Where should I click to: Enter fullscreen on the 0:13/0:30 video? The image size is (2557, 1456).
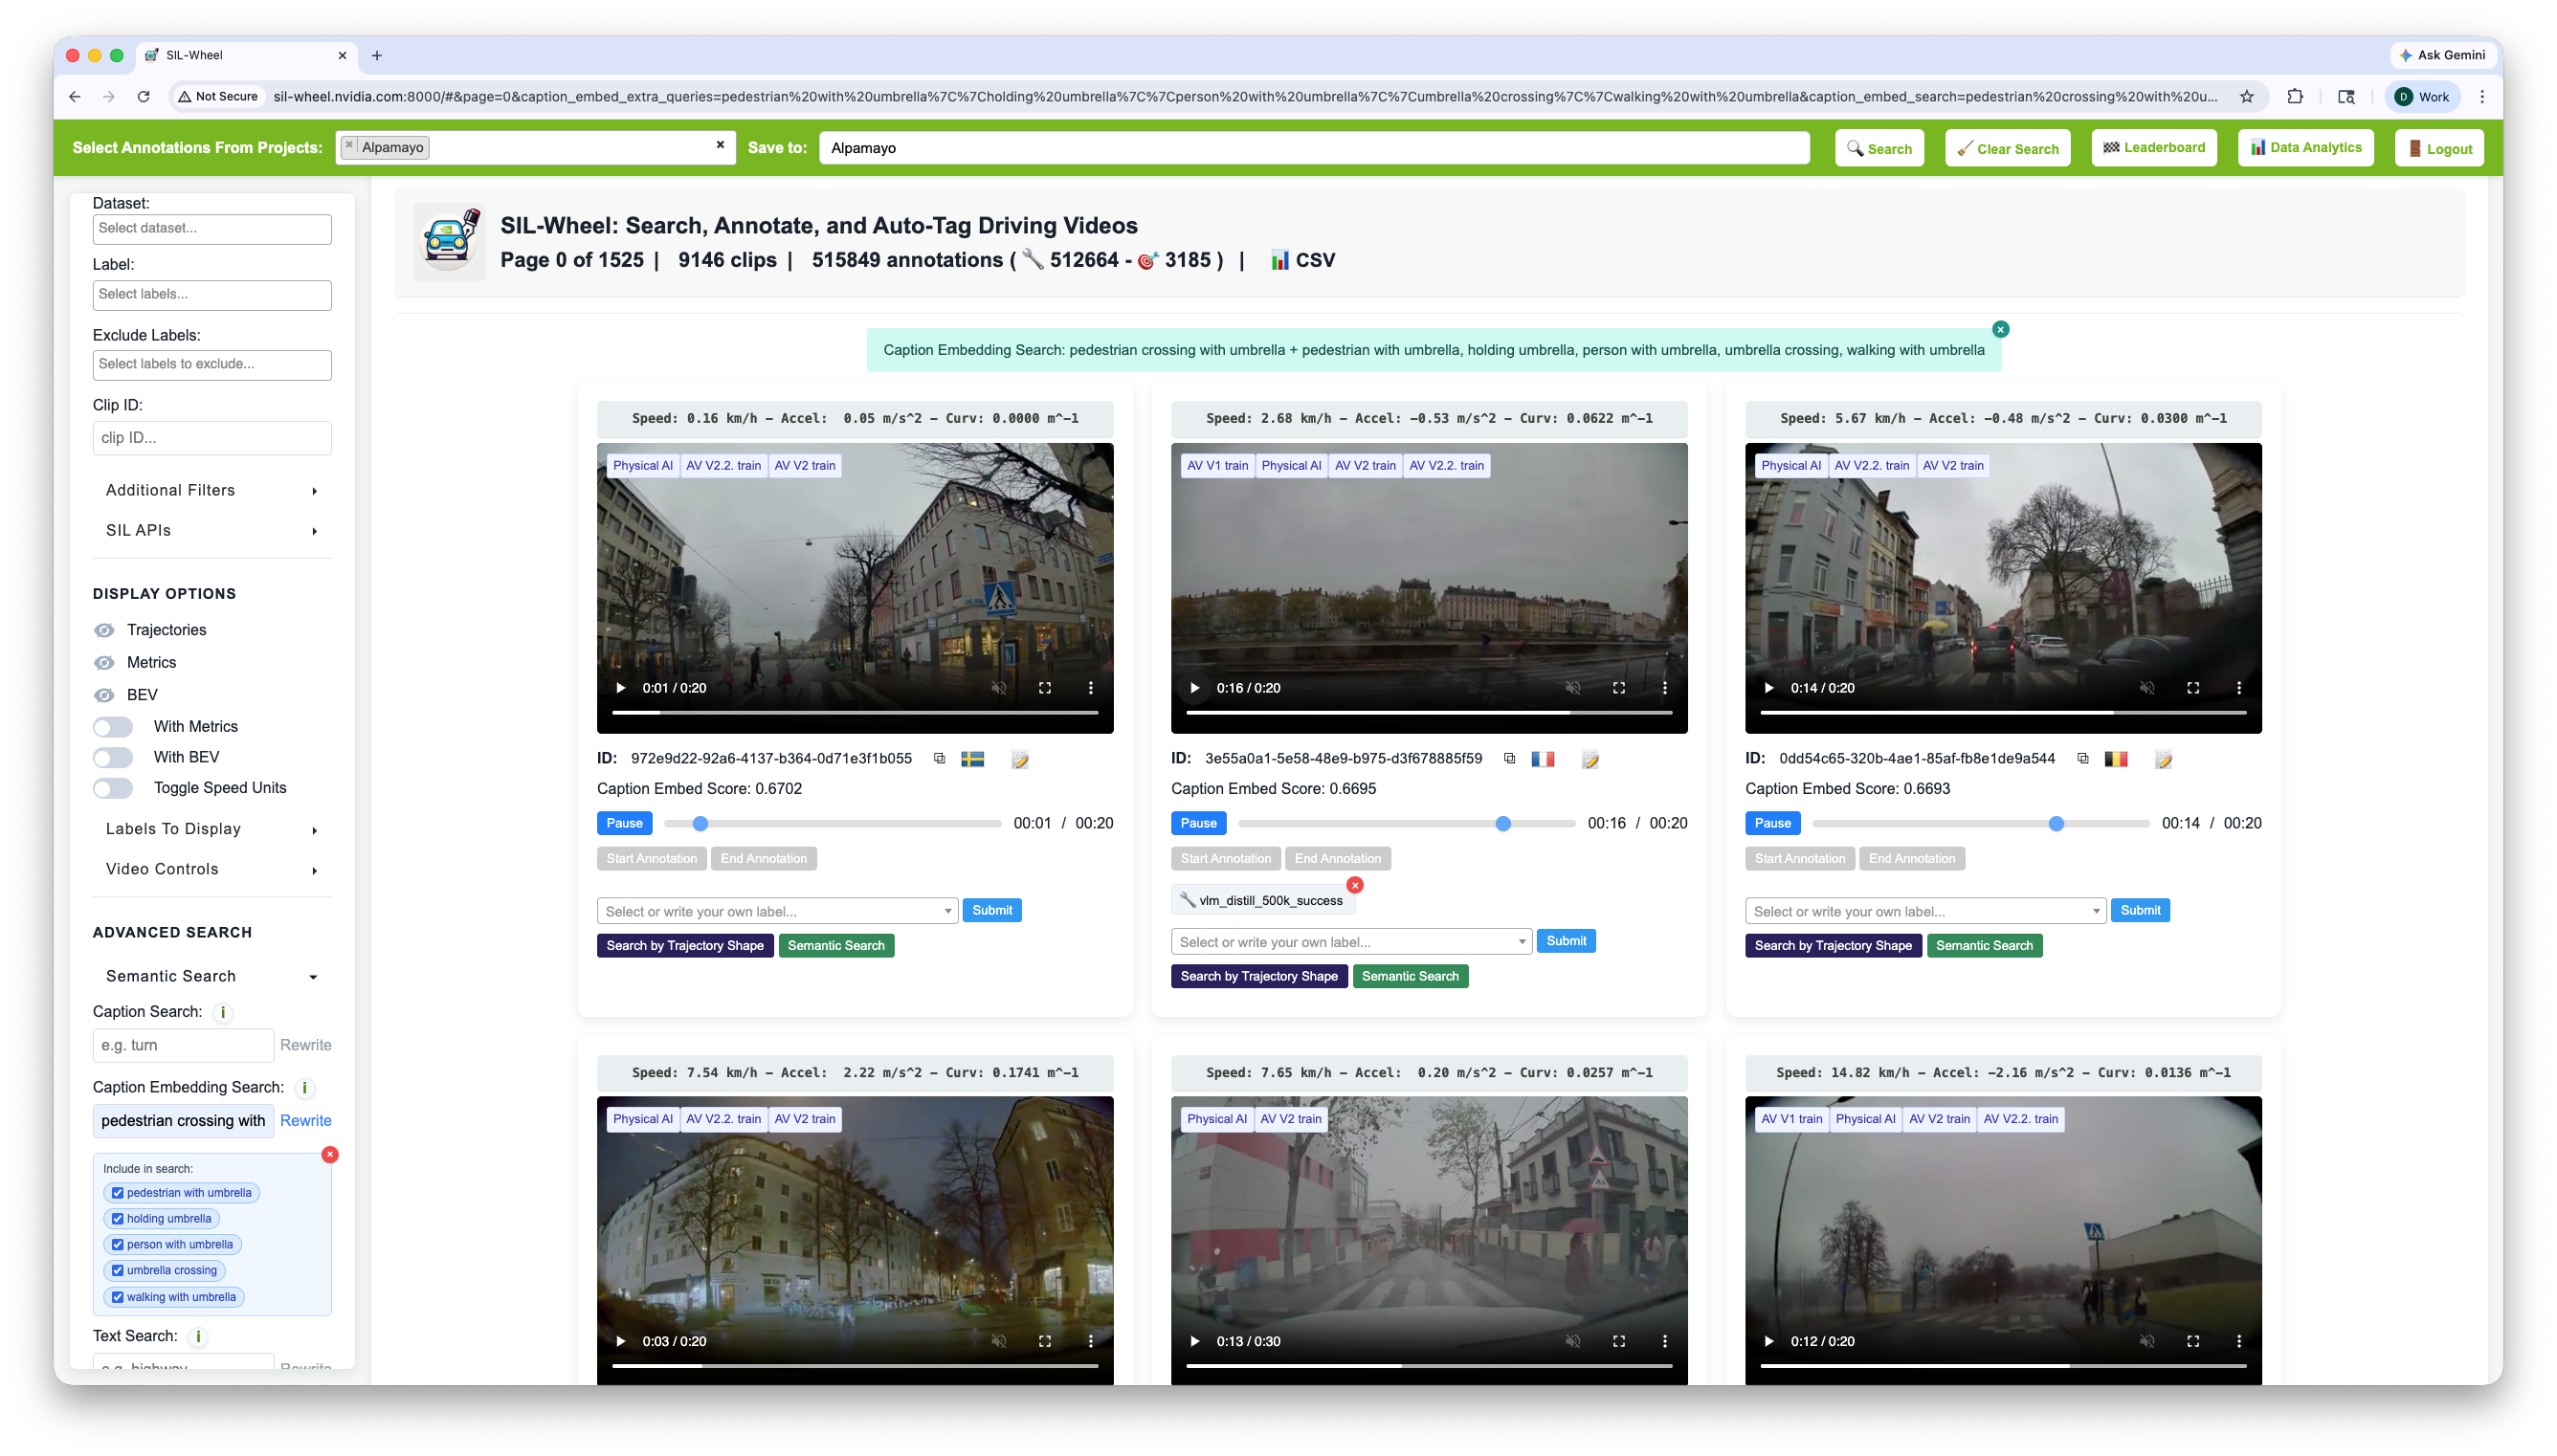(x=1619, y=1342)
